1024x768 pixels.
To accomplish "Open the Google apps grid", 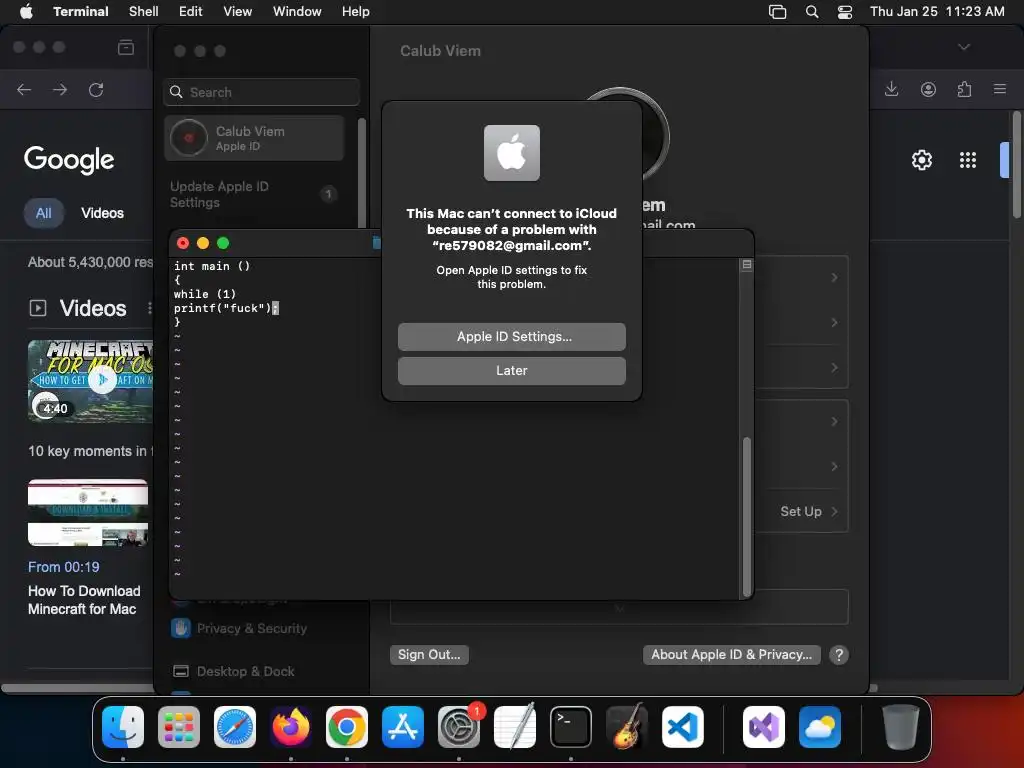I will [x=968, y=160].
